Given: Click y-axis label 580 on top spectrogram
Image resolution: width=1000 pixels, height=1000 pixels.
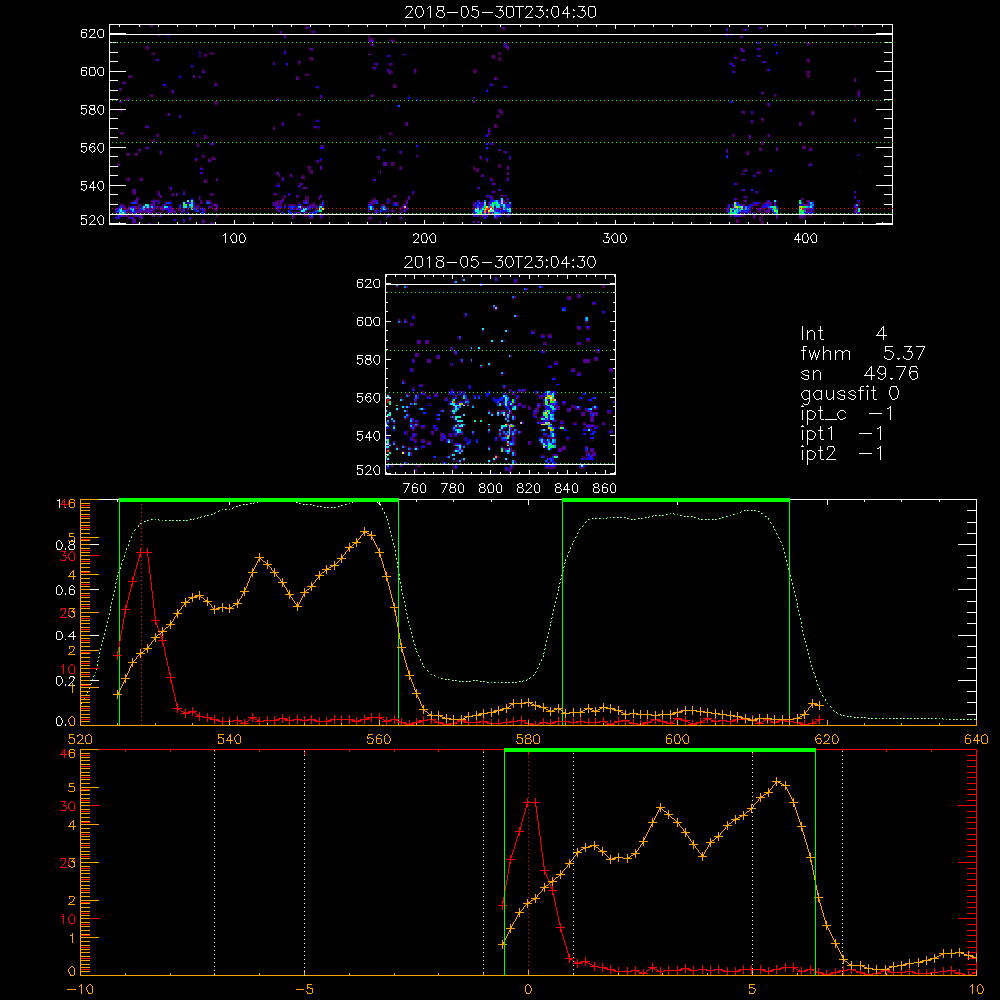Looking at the screenshot, I should tap(92, 110).
